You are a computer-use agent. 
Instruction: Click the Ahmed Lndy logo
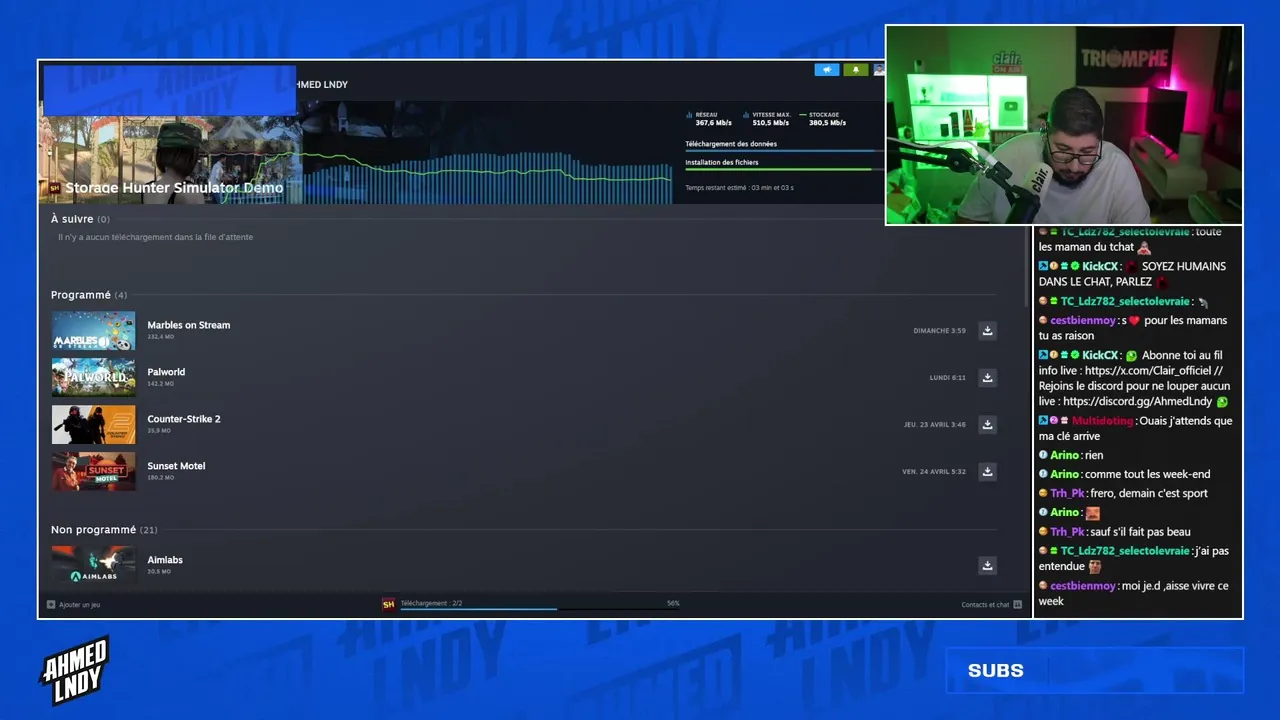[x=75, y=670]
